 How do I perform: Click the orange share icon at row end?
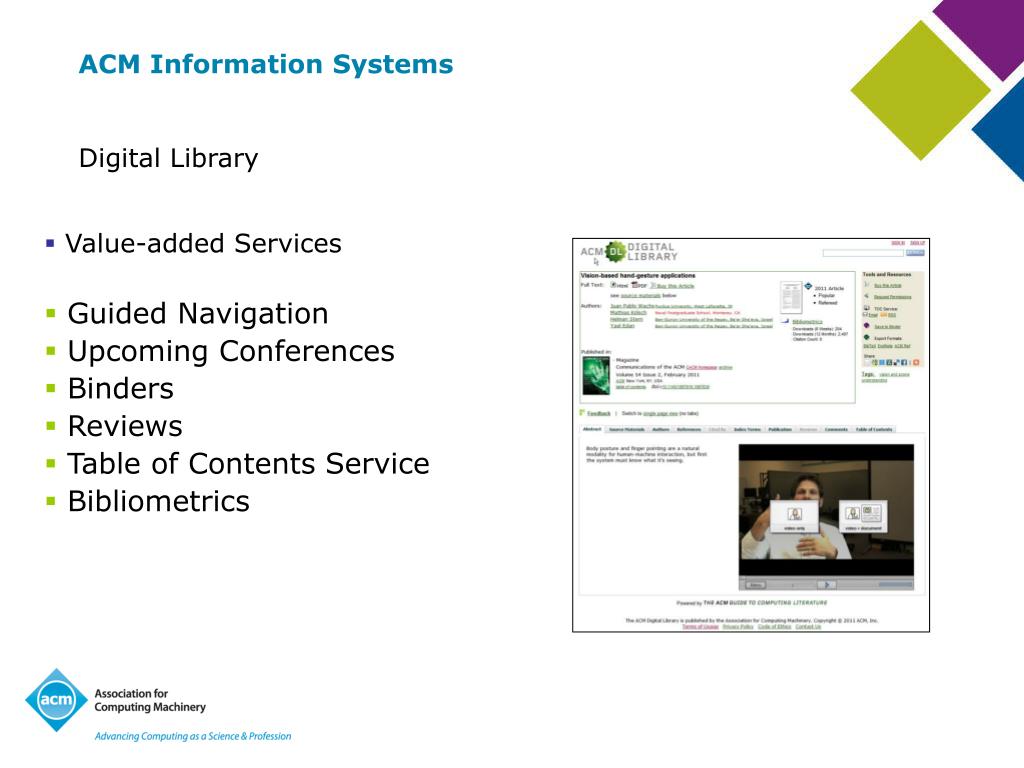click(916, 362)
